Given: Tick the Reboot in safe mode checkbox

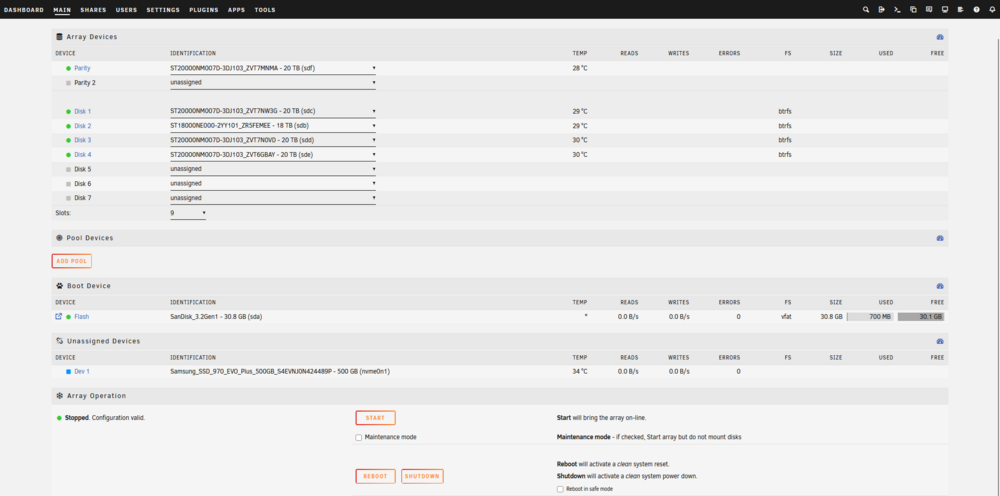Looking at the screenshot, I should 560,489.
